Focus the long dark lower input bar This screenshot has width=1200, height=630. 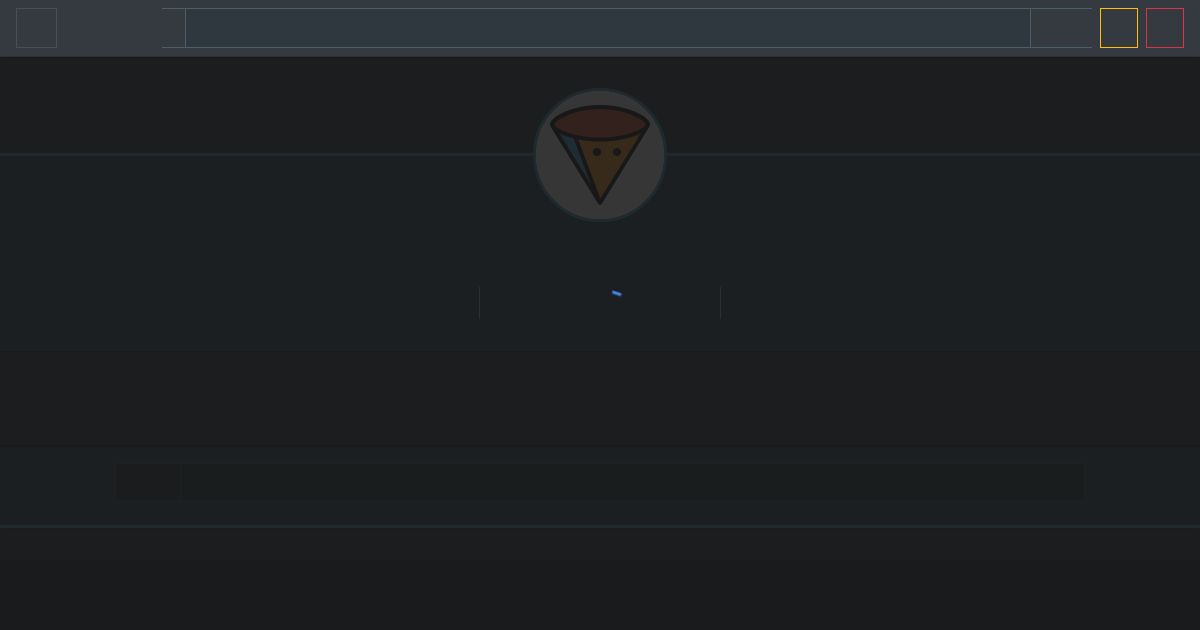click(x=632, y=481)
